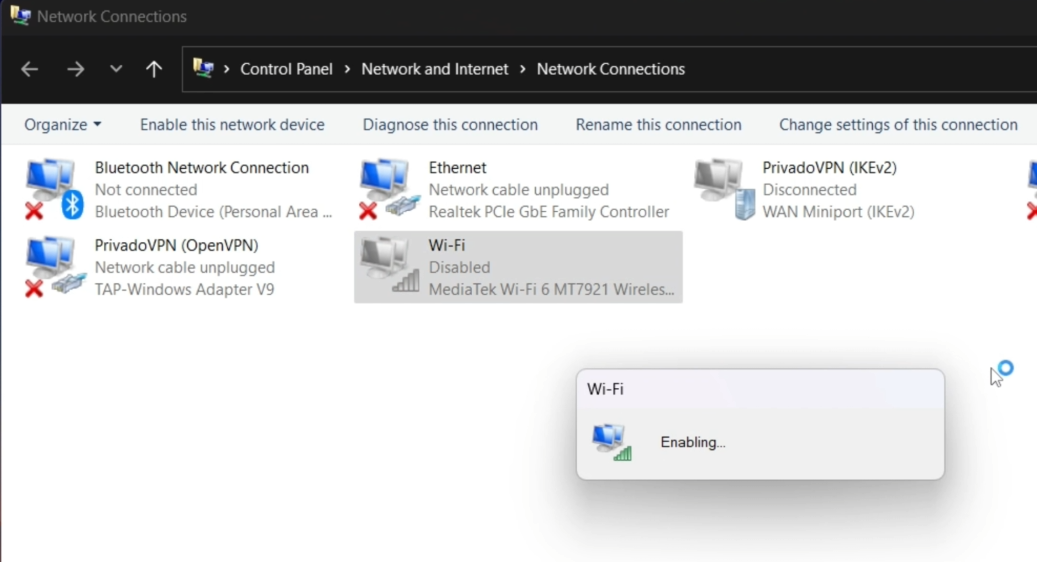Click the Wi-Fi icon in Enabling popup

(x=612, y=442)
